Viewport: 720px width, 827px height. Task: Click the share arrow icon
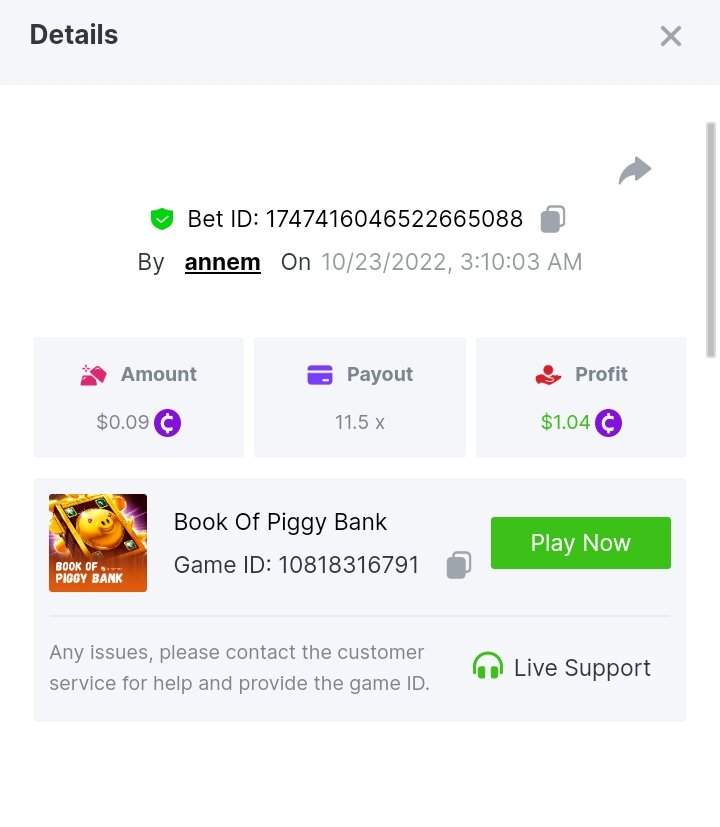[x=635, y=171]
